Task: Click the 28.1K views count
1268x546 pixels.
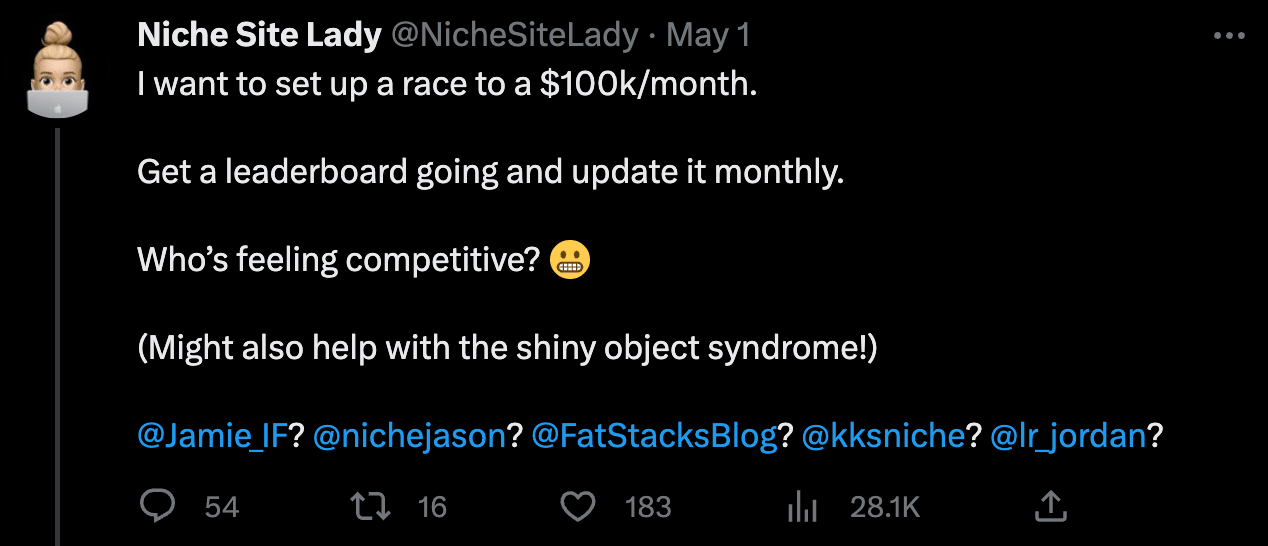Action: pyautogui.click(x=885, y=508)
